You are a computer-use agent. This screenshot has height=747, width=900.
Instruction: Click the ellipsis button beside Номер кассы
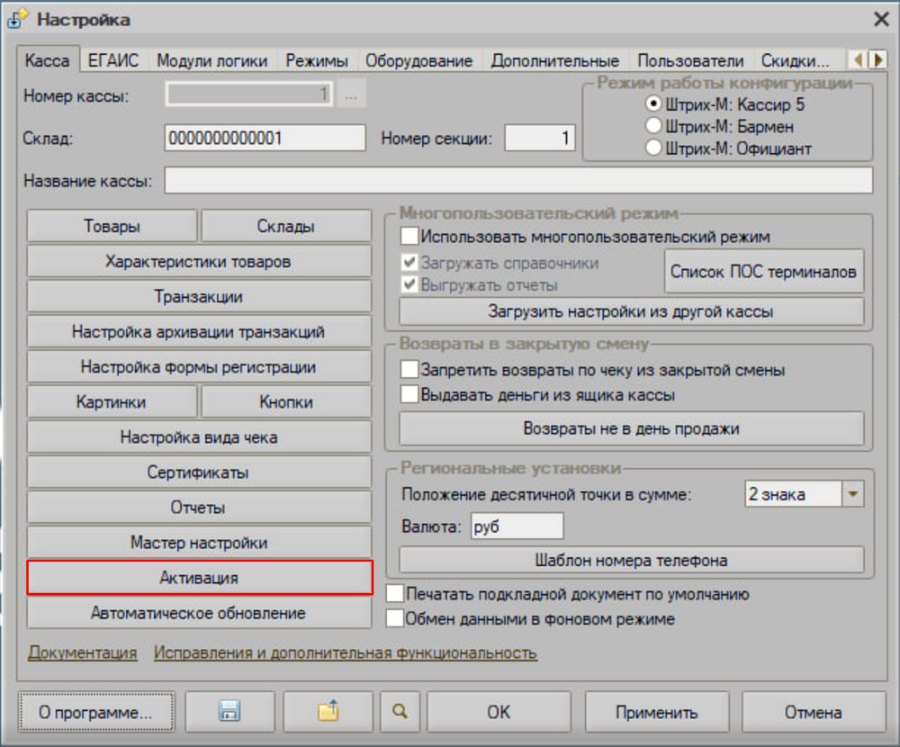(351, 95)
